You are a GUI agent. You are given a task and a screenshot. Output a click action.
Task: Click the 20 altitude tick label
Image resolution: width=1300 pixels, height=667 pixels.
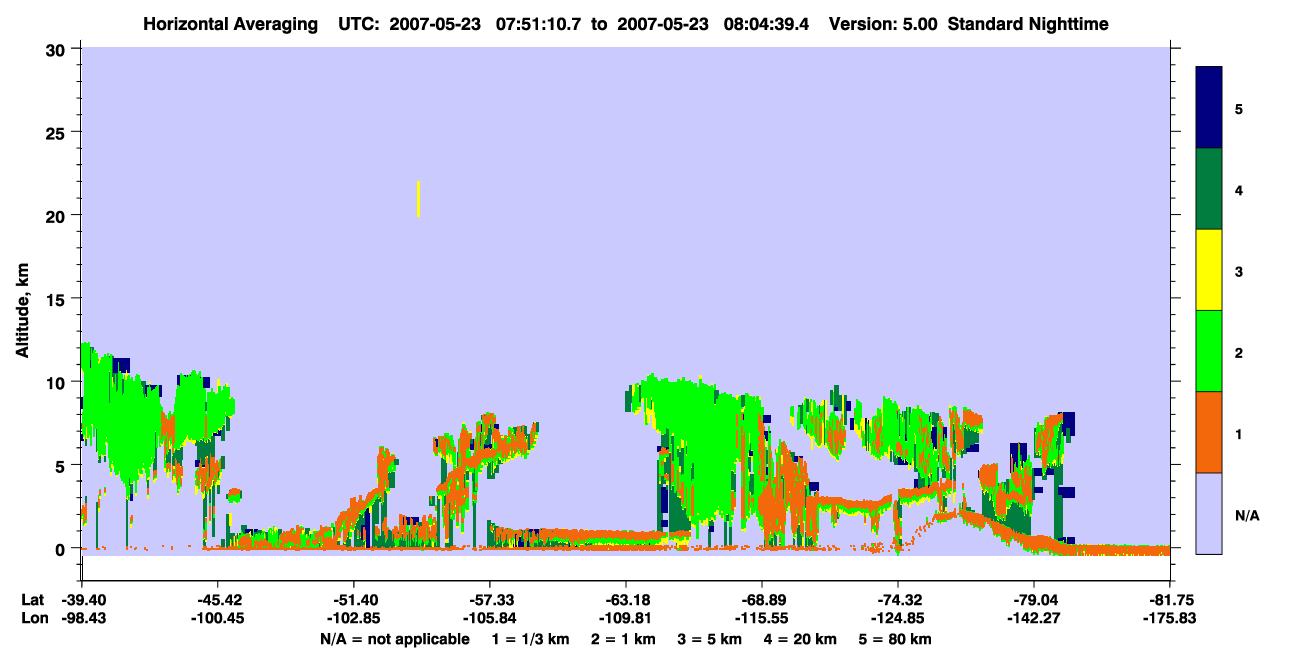[x=57, y=215]
